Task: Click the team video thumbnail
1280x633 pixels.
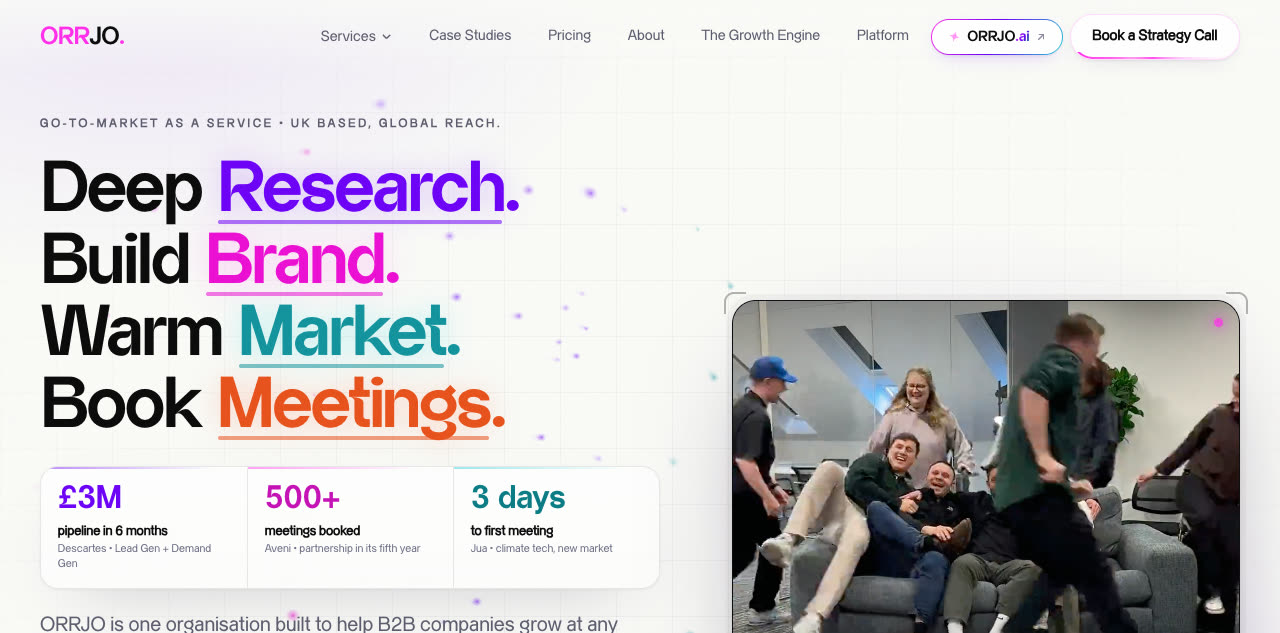Action: click(x=986, y=467)
